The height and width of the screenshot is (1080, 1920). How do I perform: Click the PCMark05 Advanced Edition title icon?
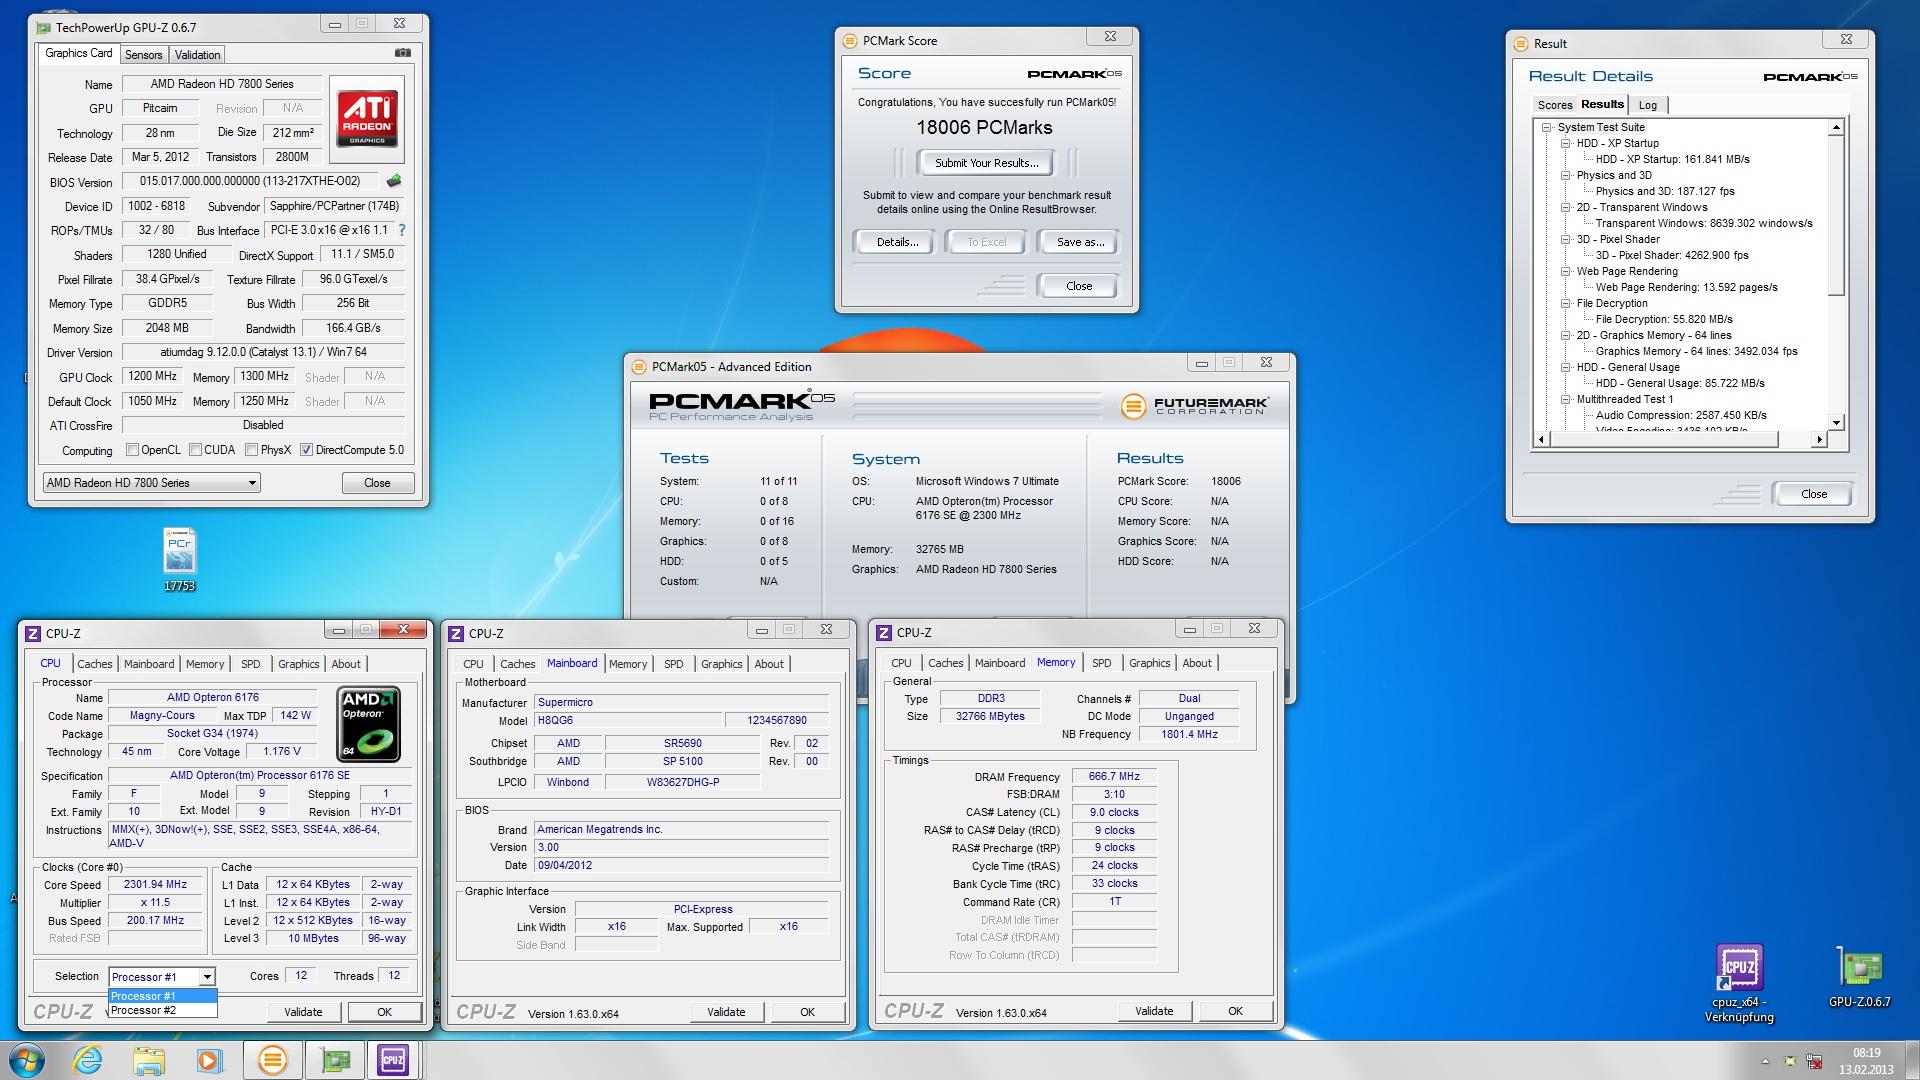click(638, 367)
